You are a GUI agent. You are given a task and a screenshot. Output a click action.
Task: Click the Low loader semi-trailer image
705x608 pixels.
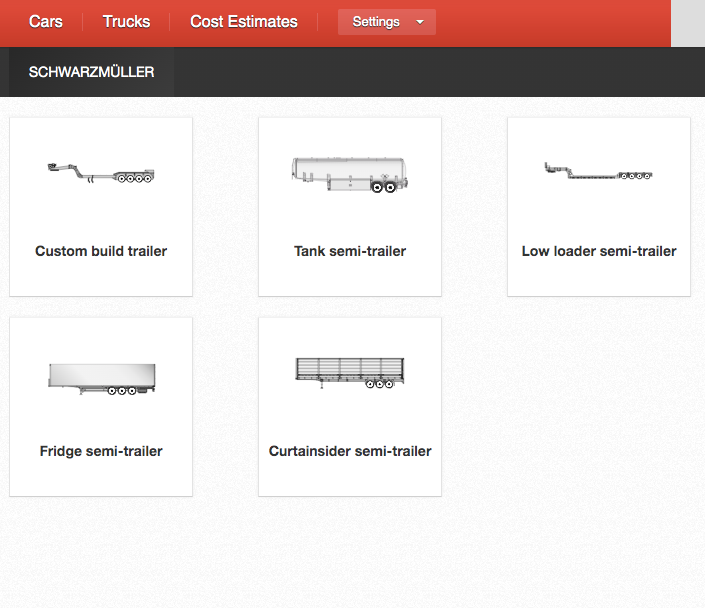click(598, 171)
